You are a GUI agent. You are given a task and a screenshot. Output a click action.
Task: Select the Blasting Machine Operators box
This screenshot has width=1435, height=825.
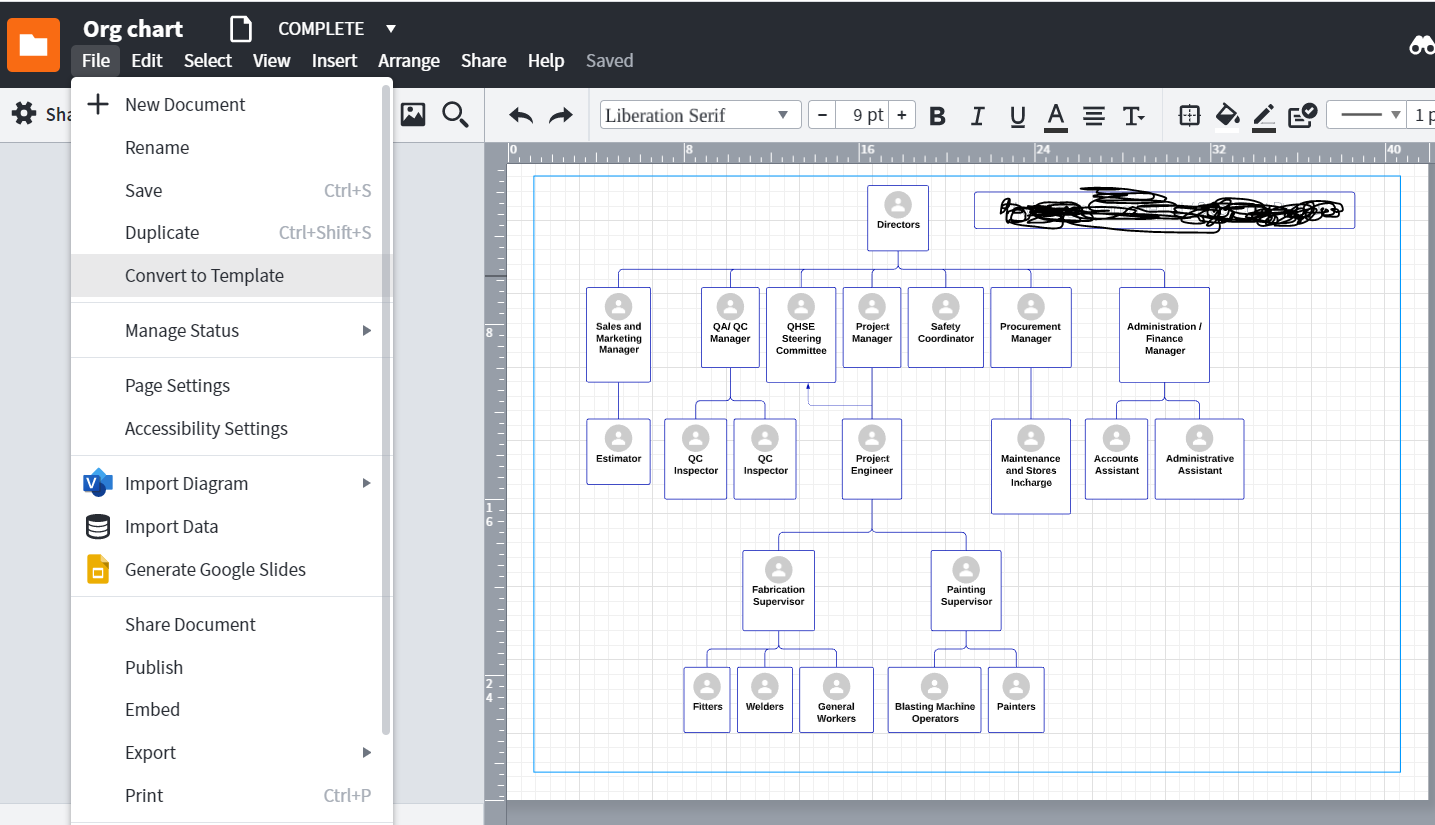[x=934, y=700]
